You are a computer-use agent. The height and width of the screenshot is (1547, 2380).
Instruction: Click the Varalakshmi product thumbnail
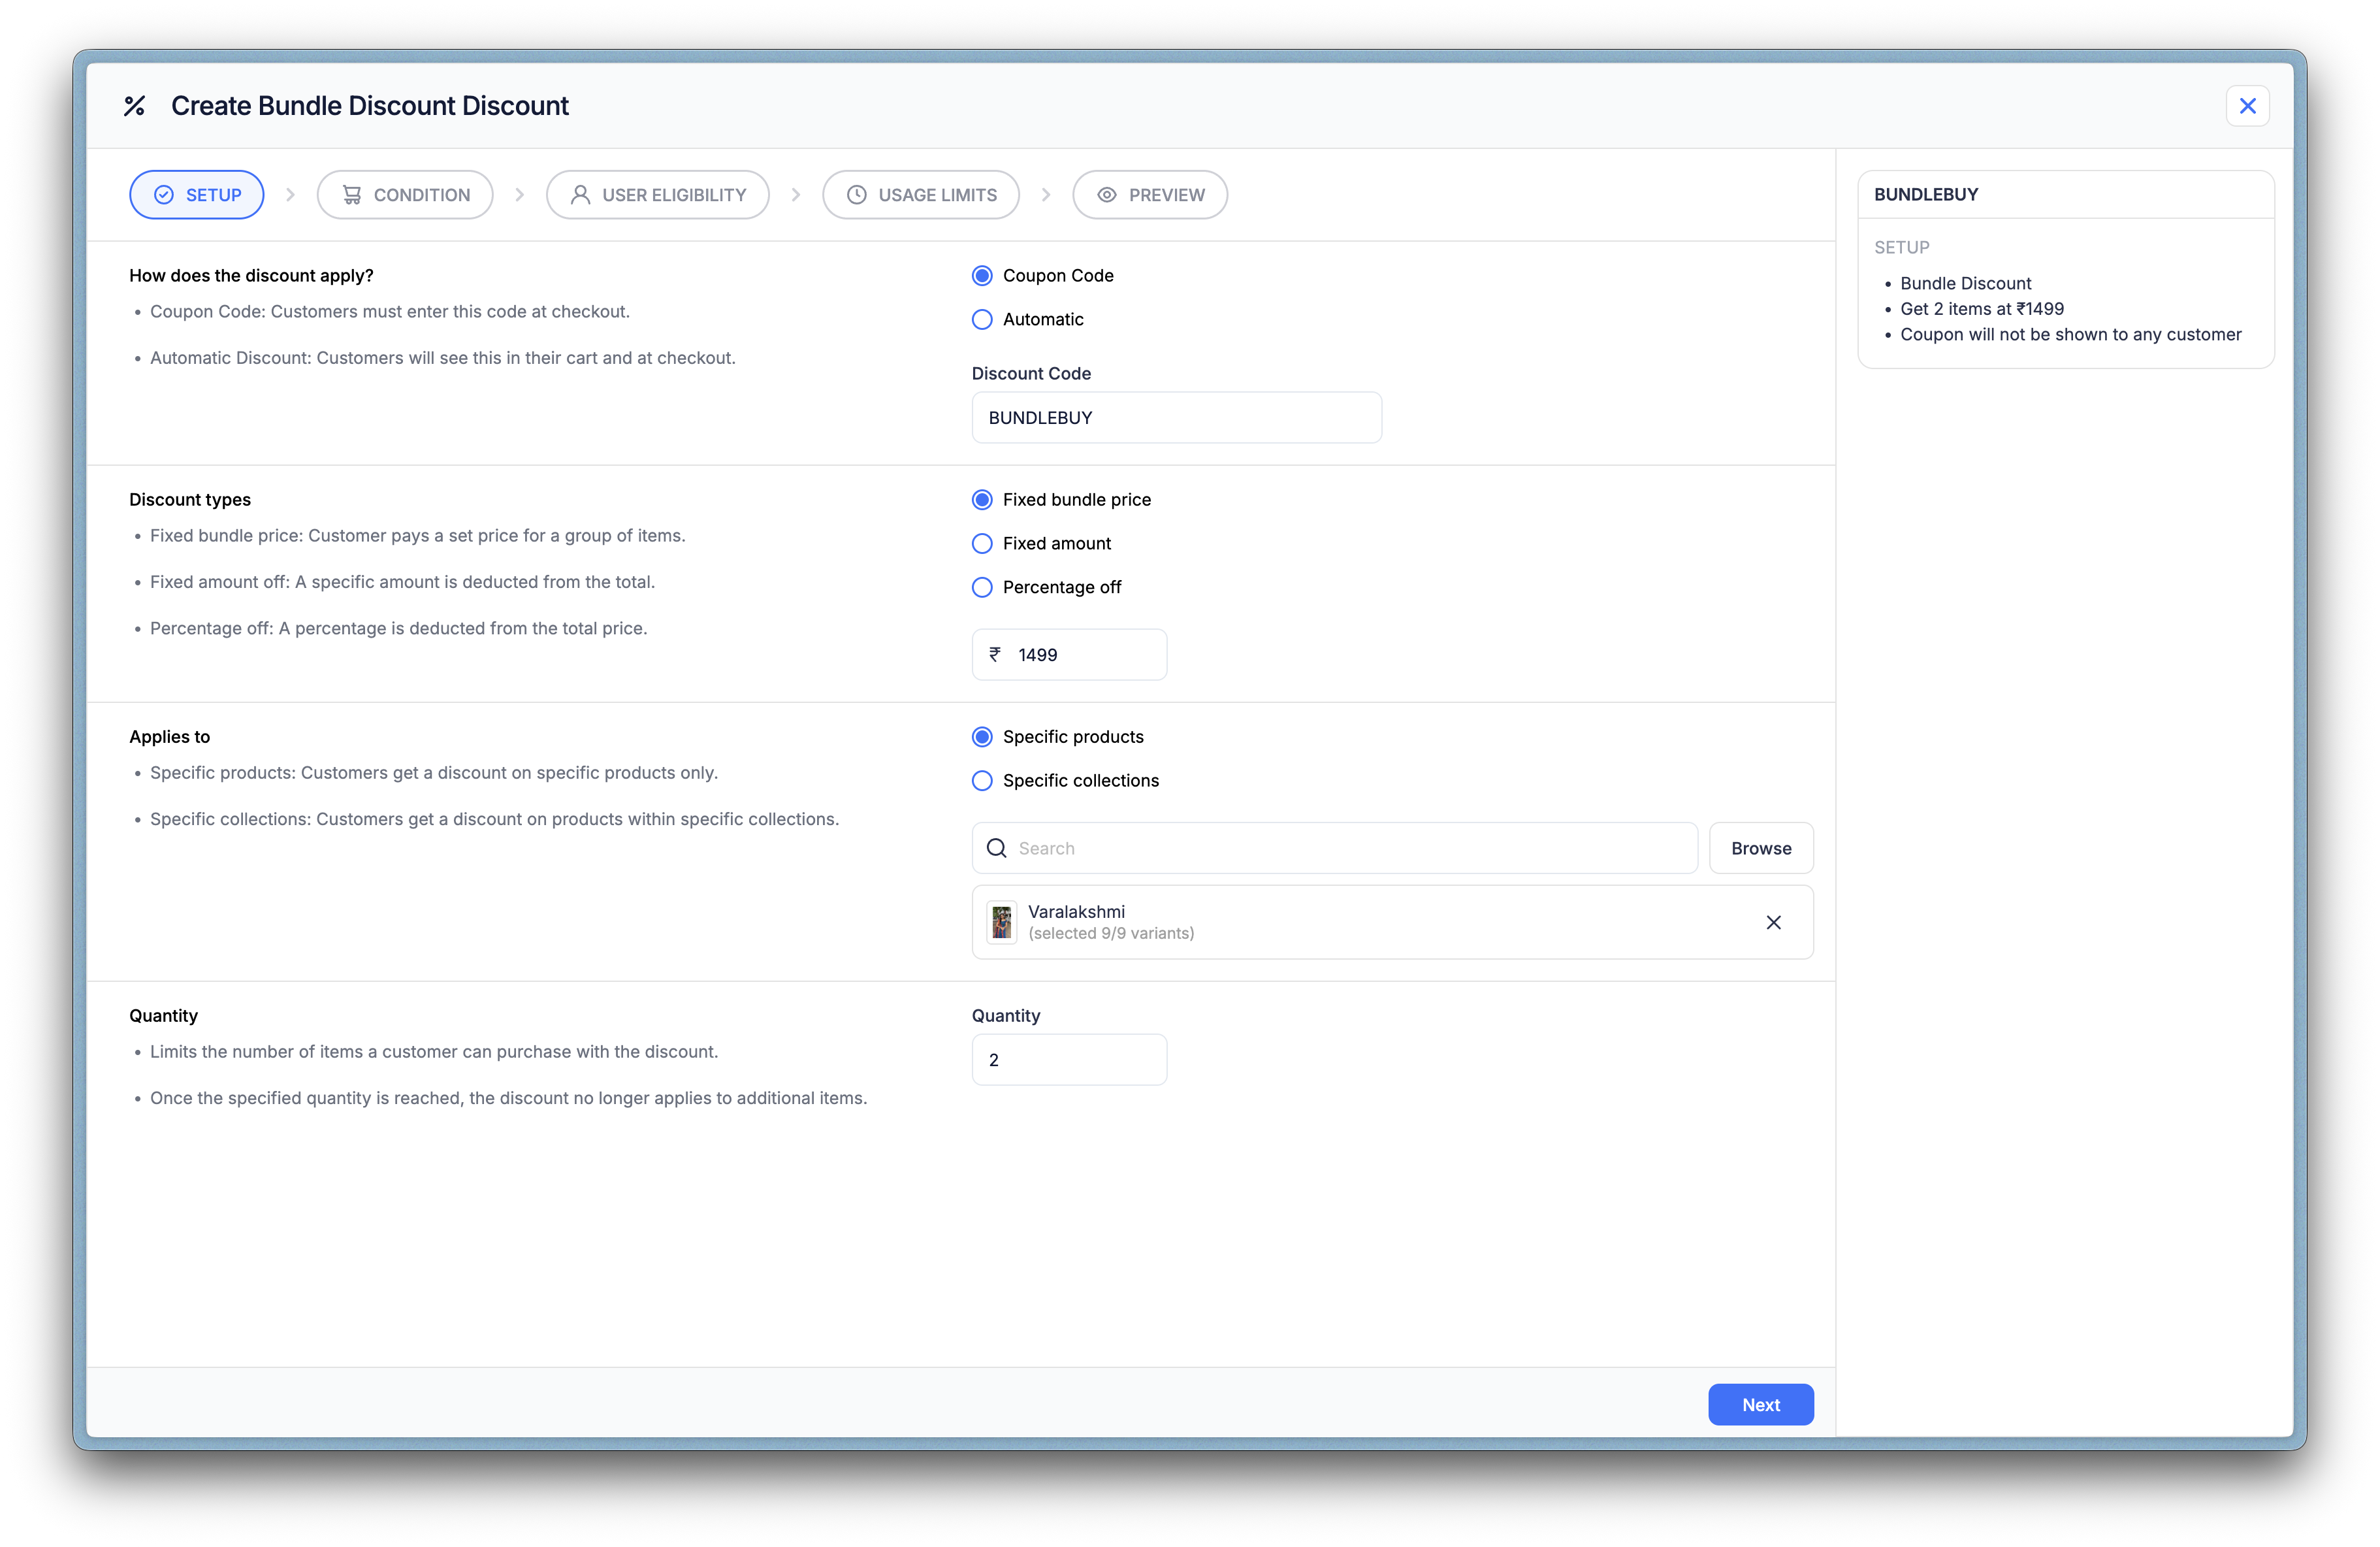coord(1001,922)
